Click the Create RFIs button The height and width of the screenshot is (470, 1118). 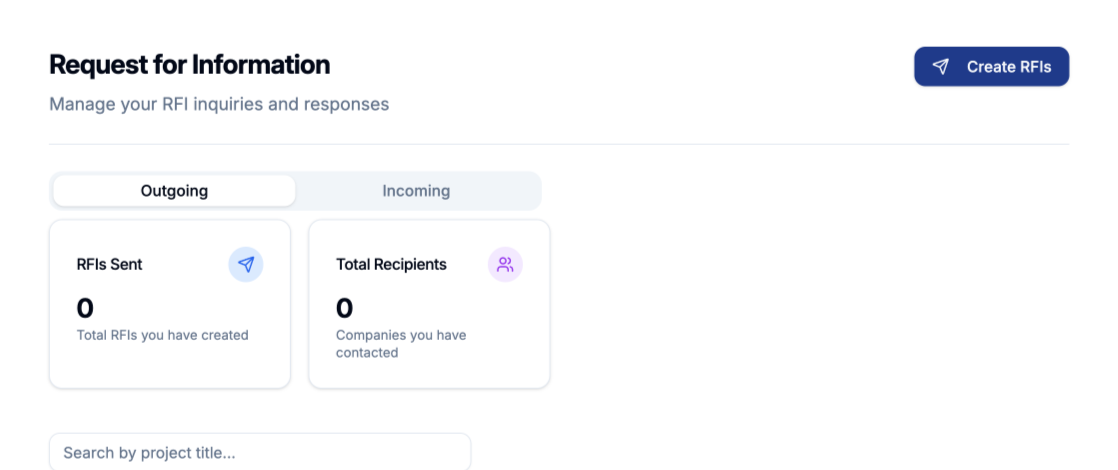coord(992,67)
